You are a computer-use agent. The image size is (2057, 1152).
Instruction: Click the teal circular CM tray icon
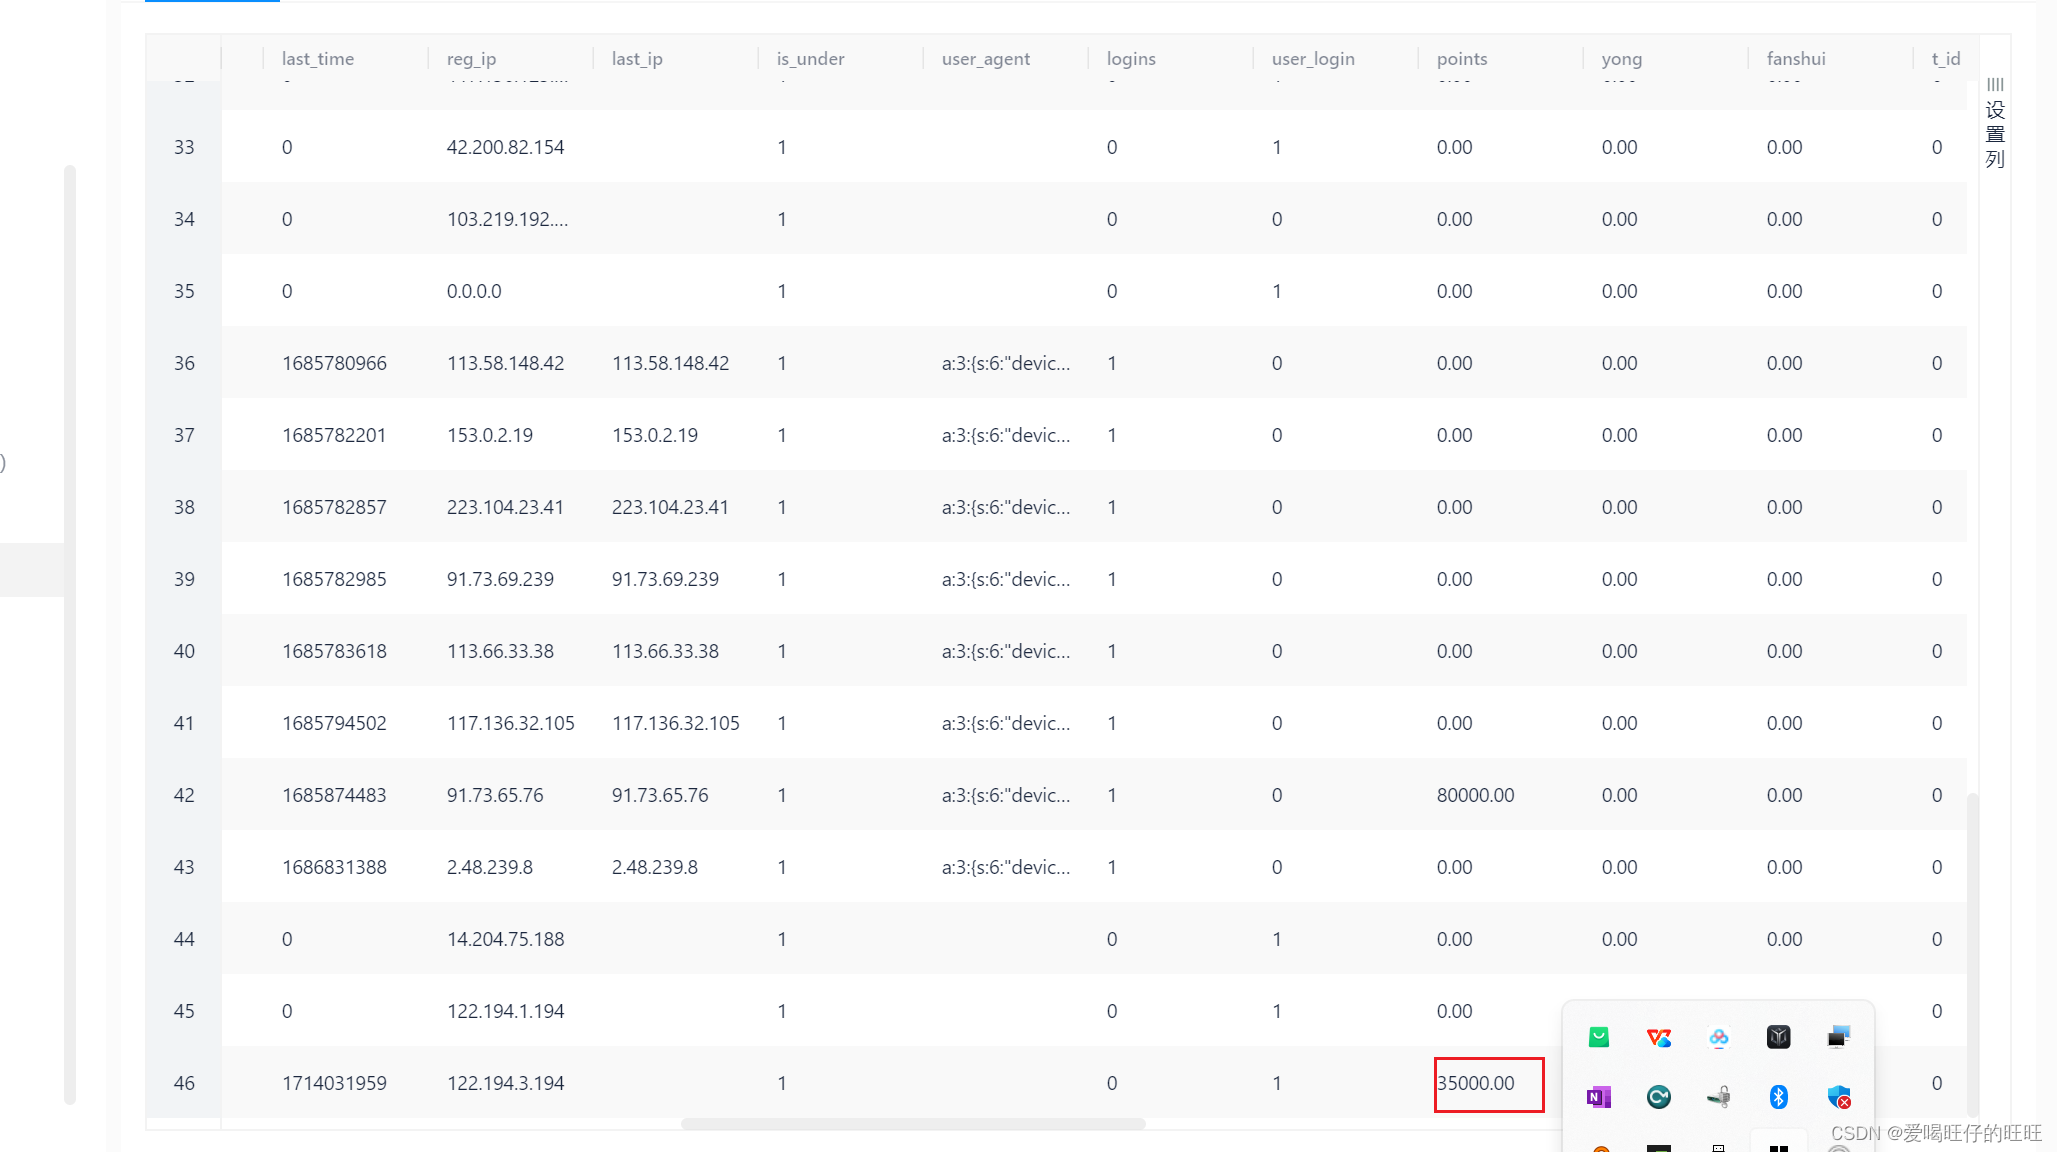click(1658, 1097)
